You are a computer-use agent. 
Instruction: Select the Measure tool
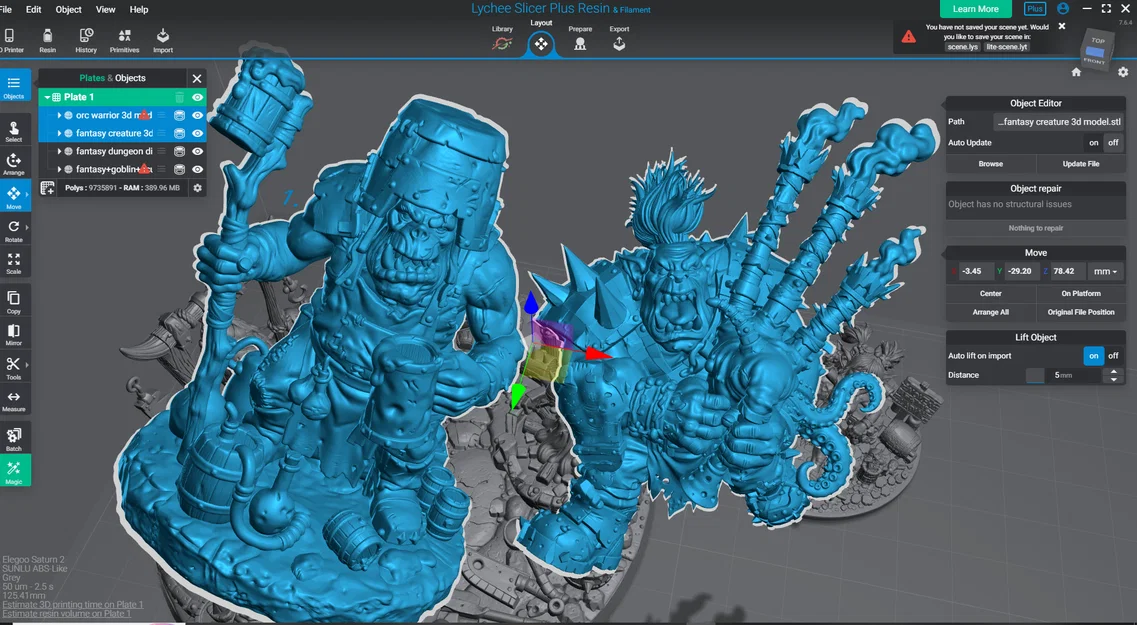pos(14,400)
